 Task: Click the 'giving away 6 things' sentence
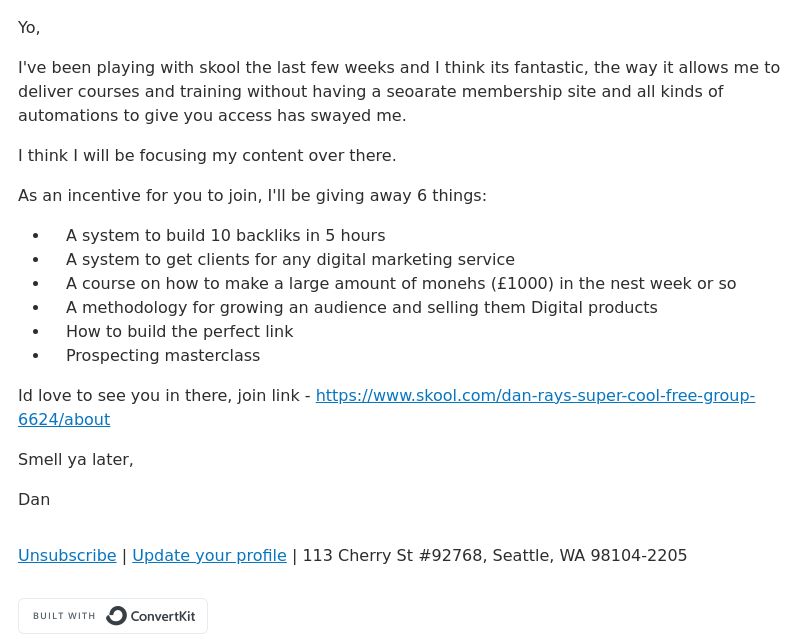pyautogui.click(x=252, y=195)
